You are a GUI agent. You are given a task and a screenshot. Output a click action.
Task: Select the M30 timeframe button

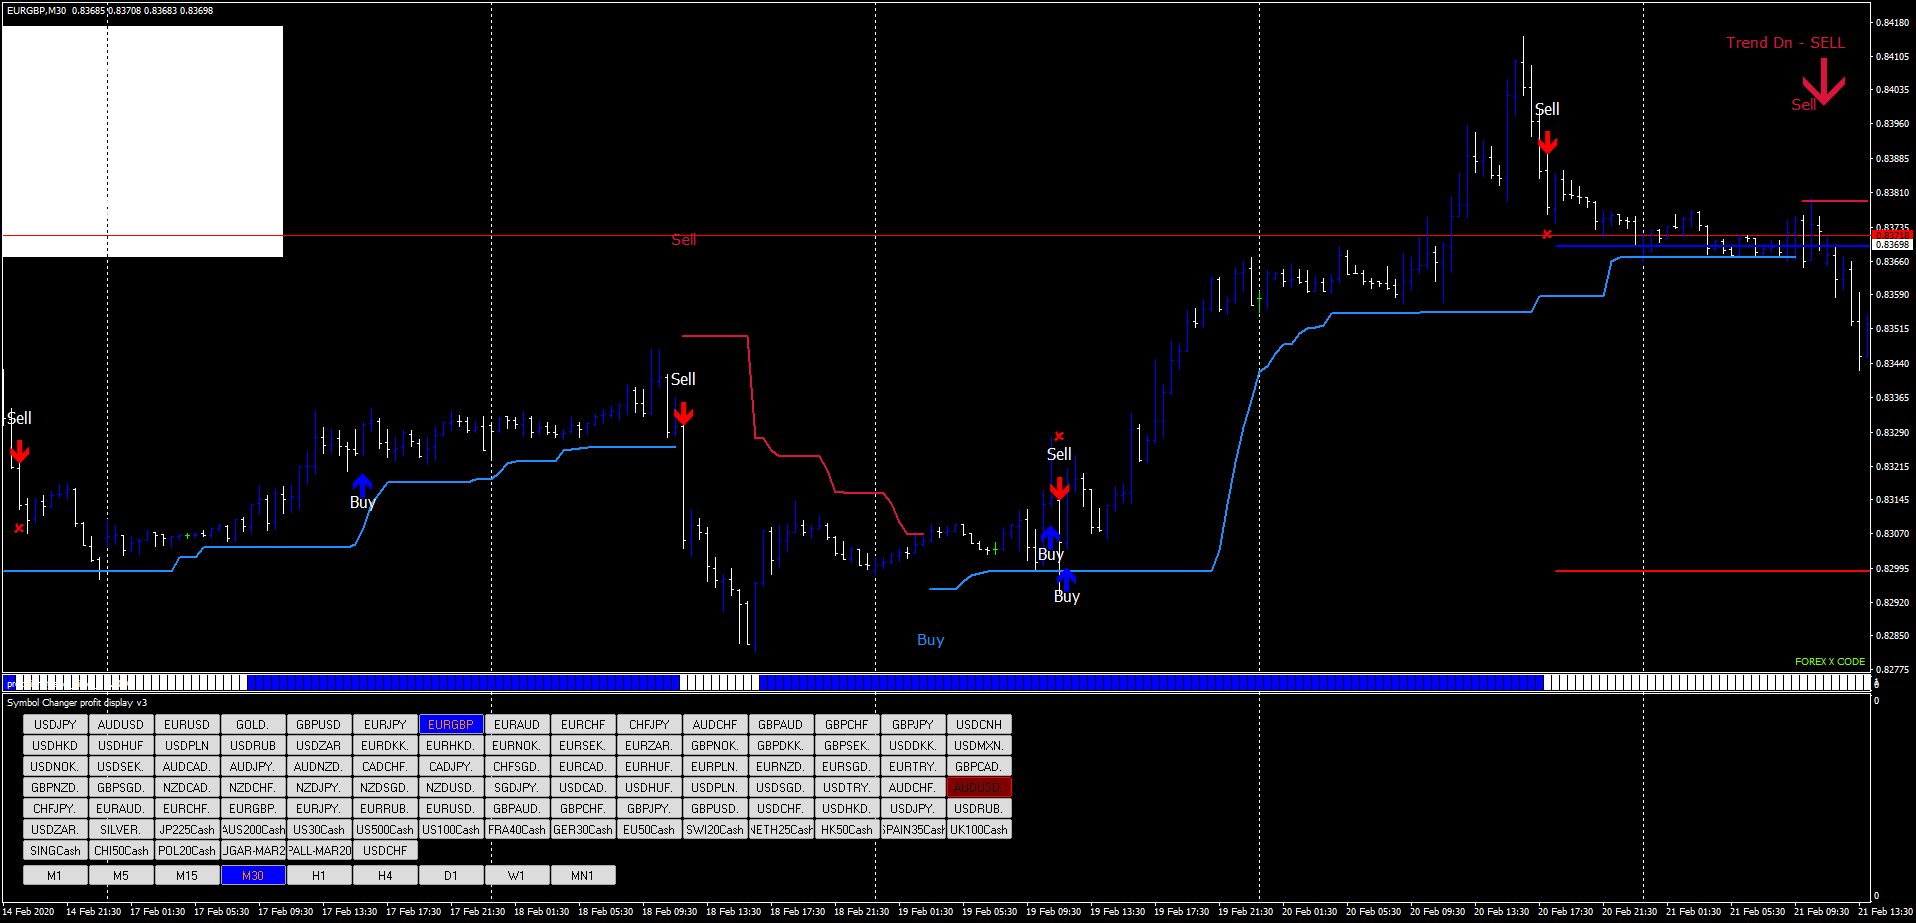tap(253, 874)
